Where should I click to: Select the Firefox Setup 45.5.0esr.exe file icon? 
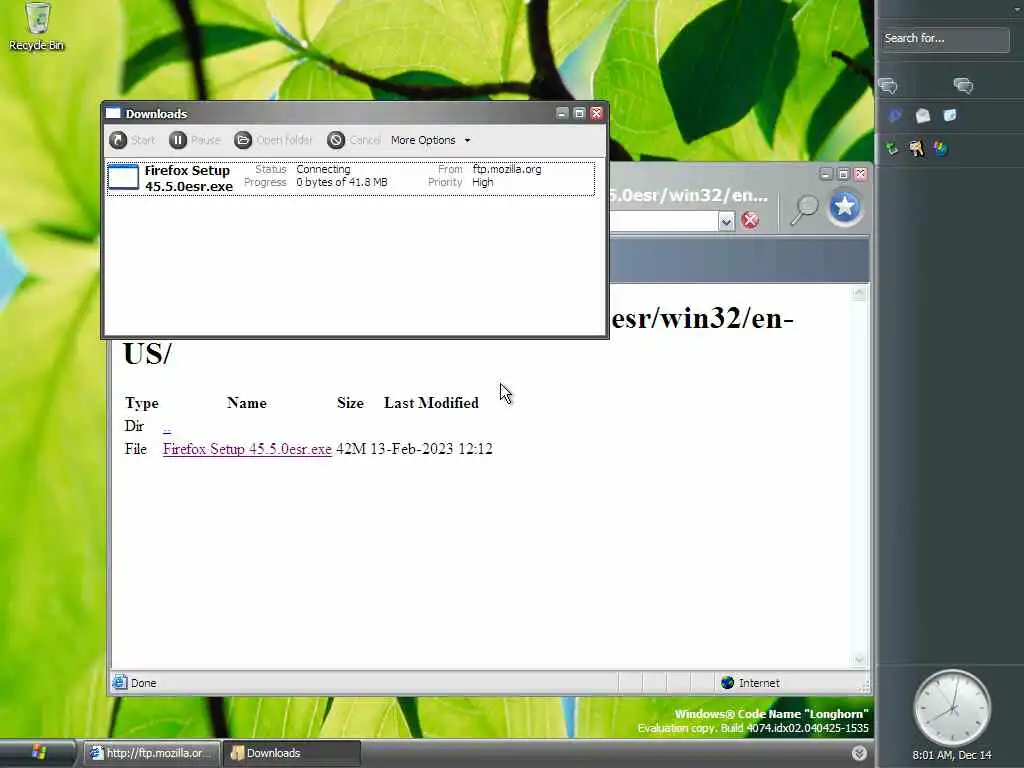[x=123, y=177]
